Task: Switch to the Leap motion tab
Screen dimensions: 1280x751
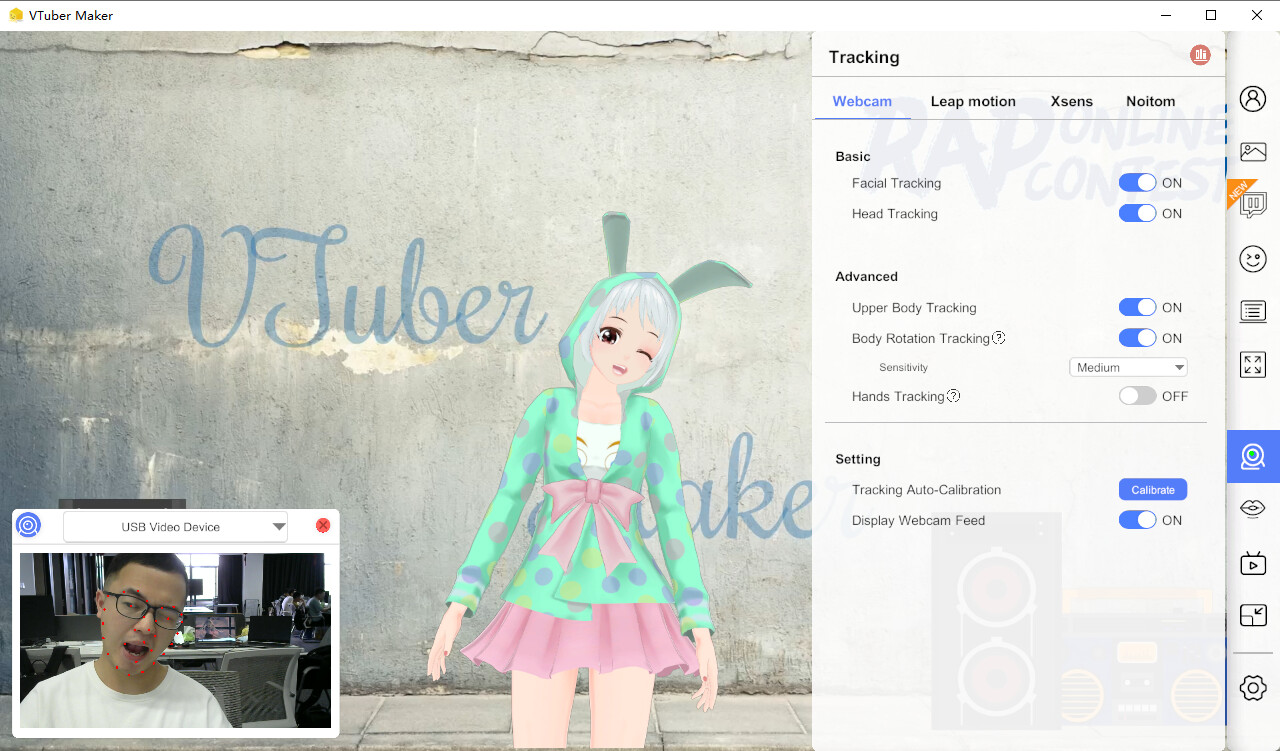Action: (973, 101)
